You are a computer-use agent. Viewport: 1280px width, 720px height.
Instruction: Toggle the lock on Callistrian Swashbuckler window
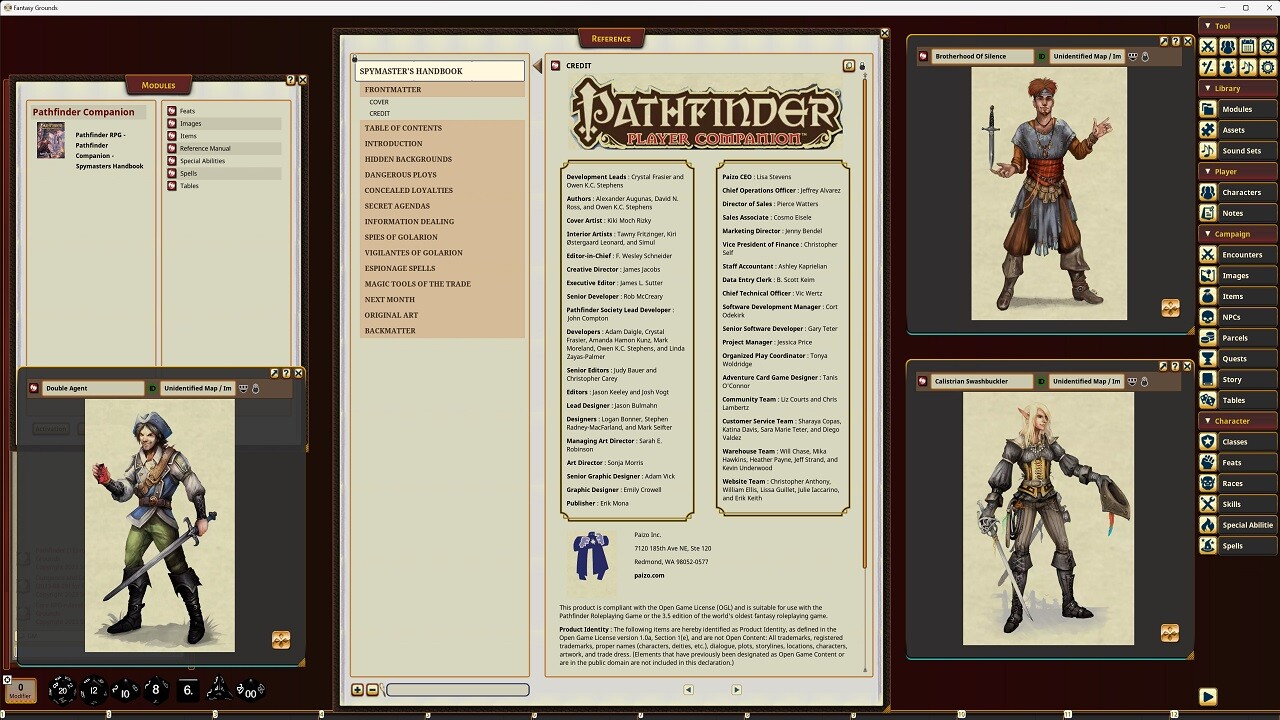click(1145, 381)
